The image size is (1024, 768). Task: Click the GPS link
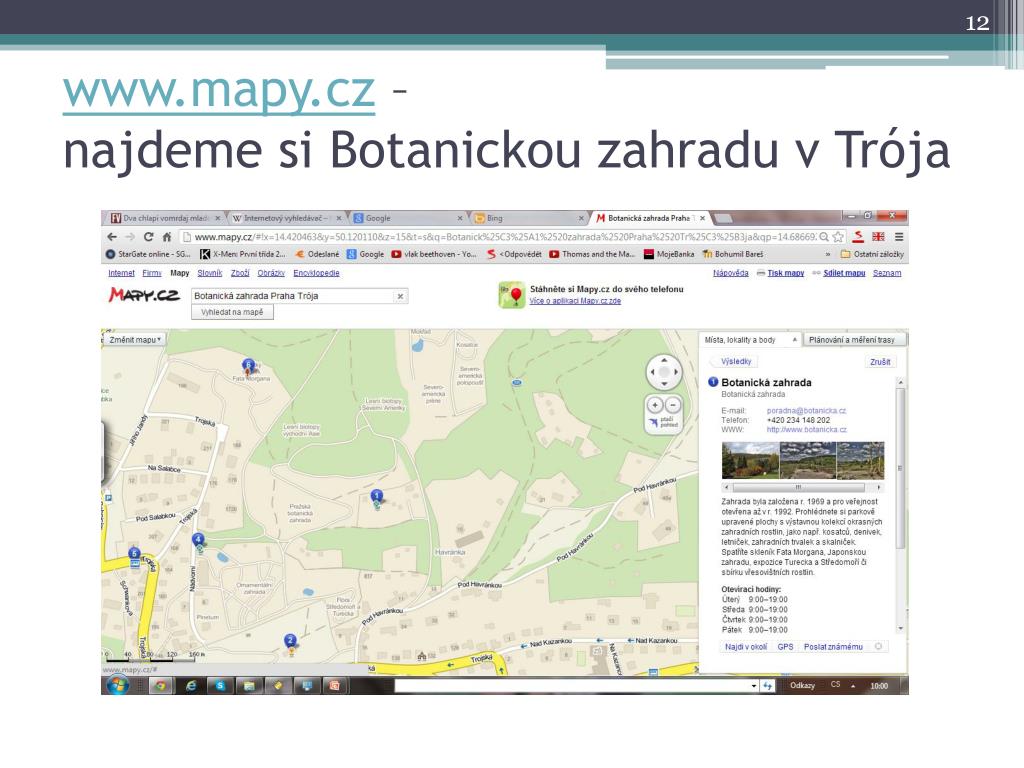[785, 647]
